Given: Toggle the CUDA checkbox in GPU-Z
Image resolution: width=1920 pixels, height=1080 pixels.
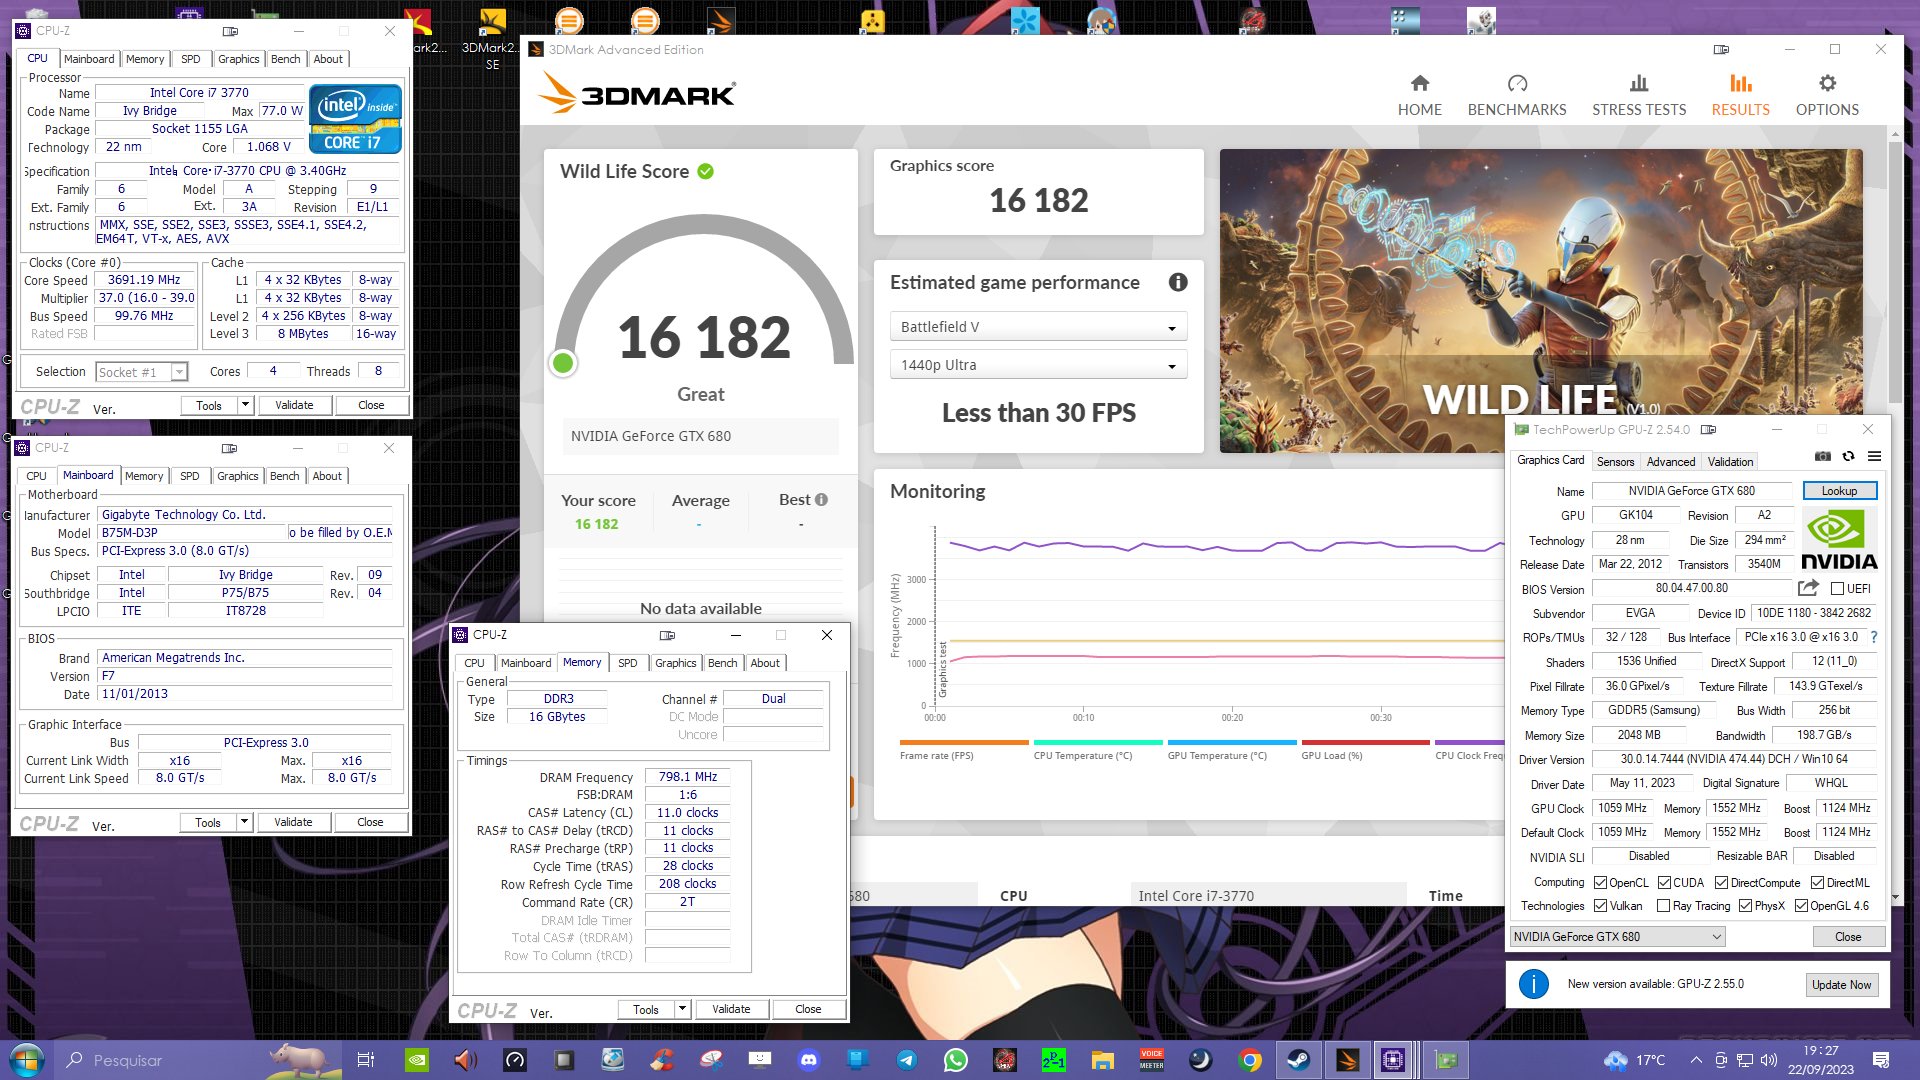Looking at the screenshot, I should click(x=1664, y=883).
